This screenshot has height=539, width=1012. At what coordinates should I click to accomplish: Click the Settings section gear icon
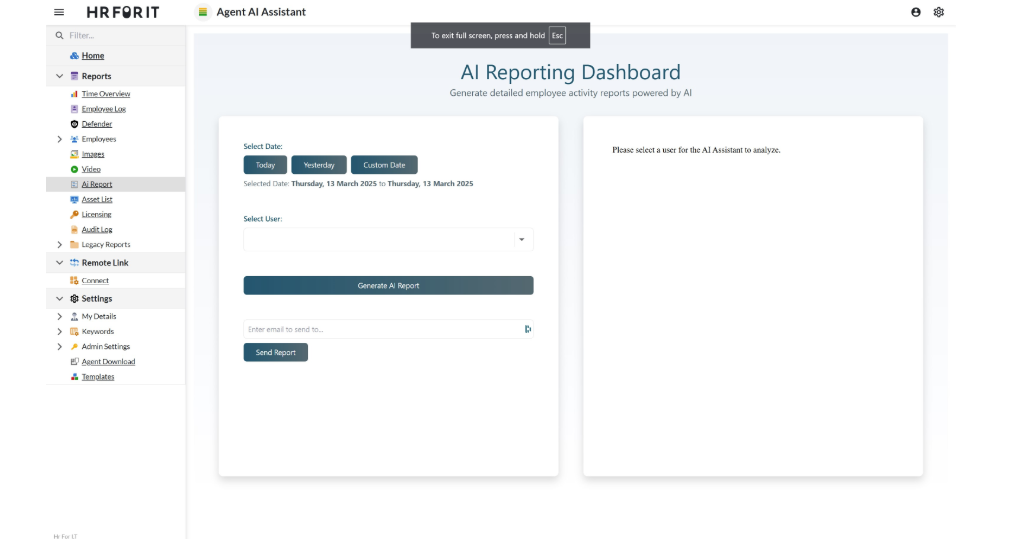[x=74, y=299]
